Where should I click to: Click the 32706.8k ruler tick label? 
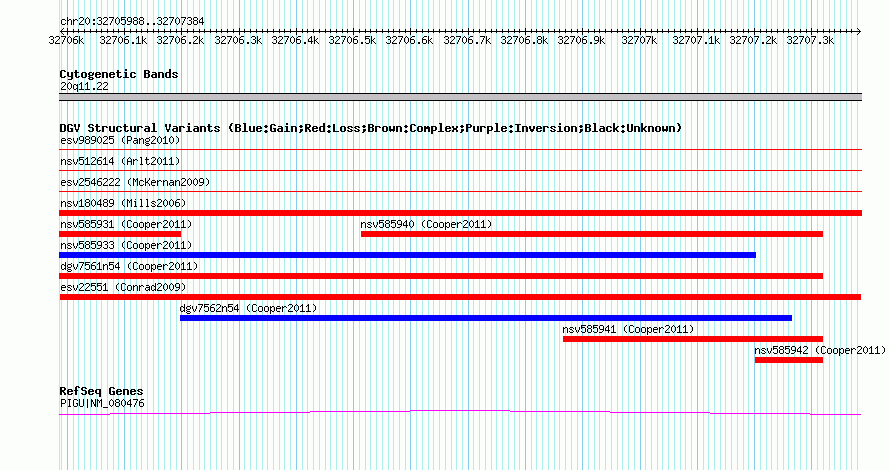coord(524,40)
